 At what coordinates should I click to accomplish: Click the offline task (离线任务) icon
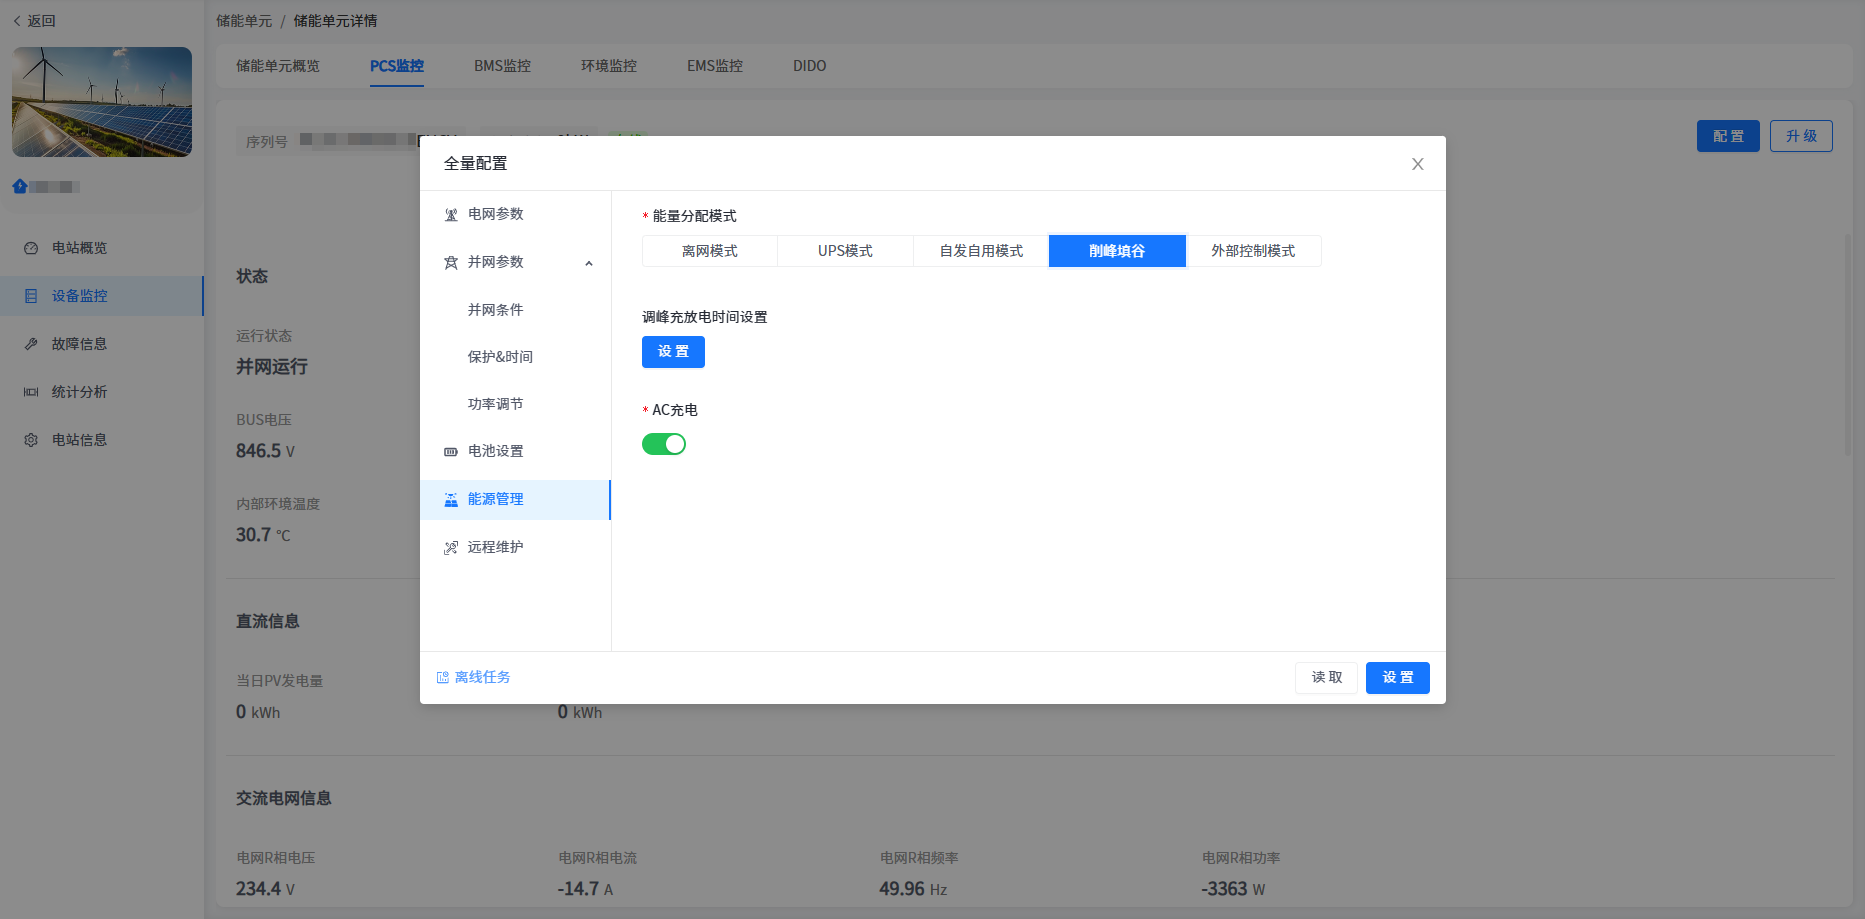click(443, 678)
